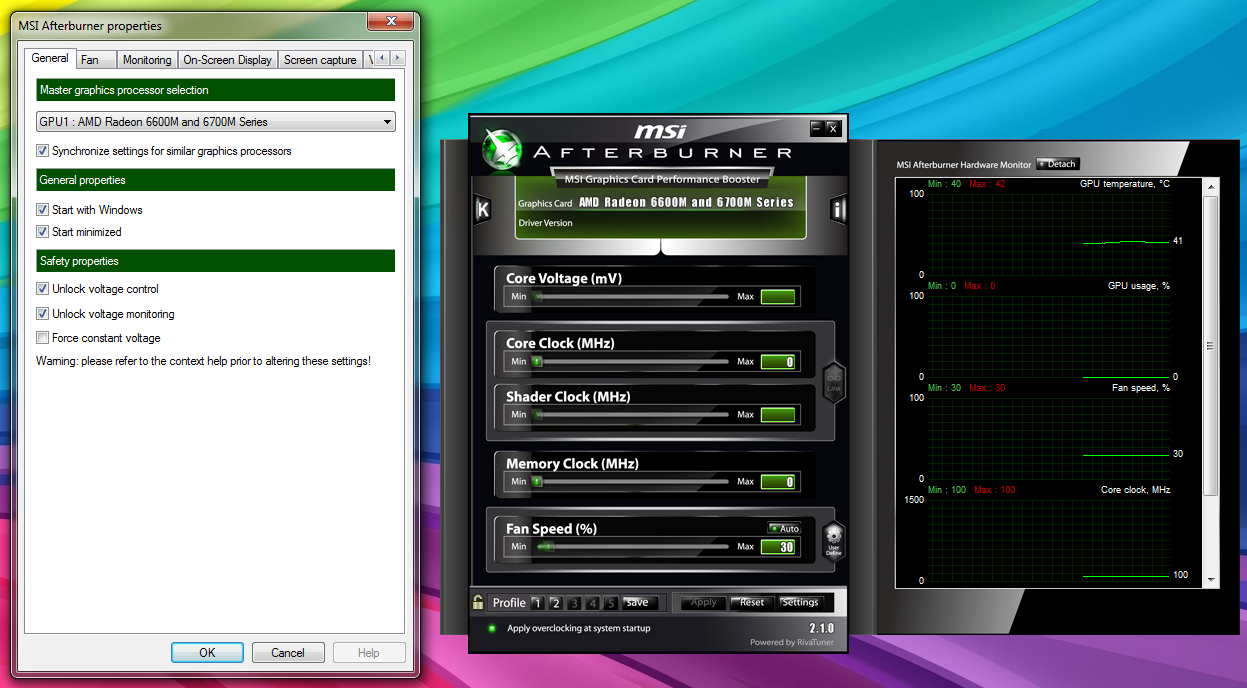
Task: Load profile slot 2
Action: click(555, 603)
